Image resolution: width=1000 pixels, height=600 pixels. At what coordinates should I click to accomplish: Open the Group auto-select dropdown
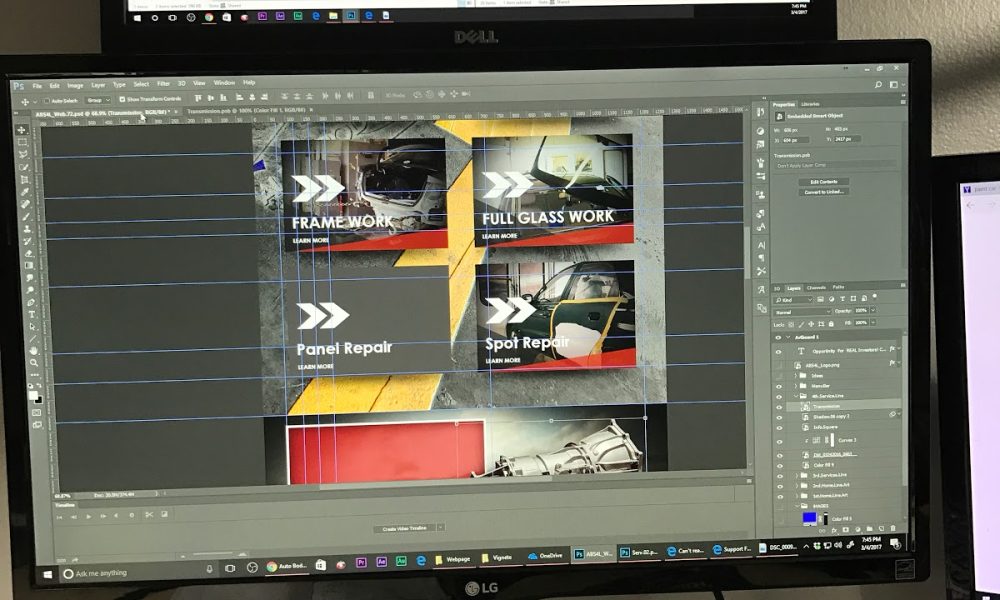click(98, 100)
